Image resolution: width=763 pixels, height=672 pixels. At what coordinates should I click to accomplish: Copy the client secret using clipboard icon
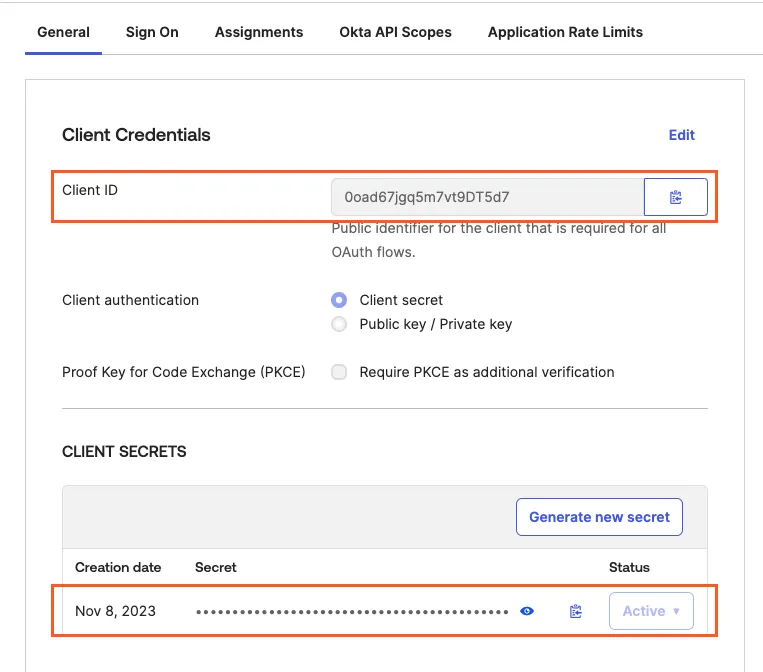click(x=576, y=611)
